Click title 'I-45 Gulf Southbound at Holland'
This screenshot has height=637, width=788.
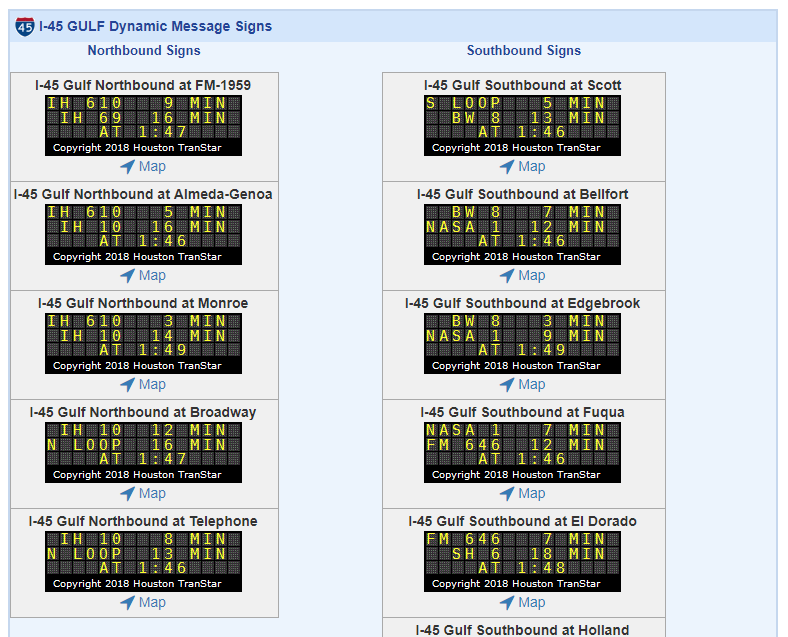pos(523,630)
